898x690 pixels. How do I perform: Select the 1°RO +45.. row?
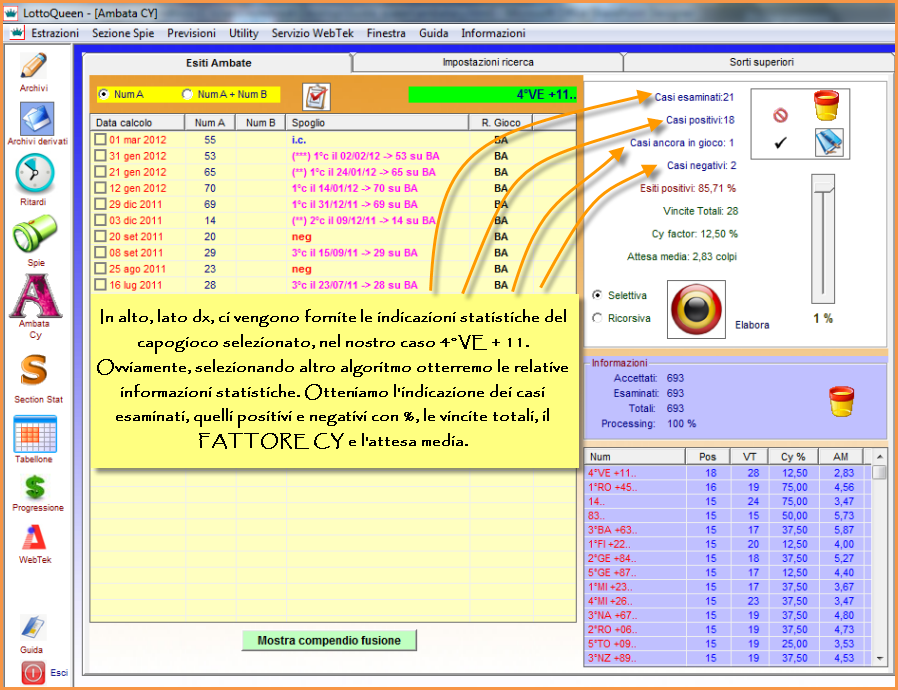coord(728,487)
